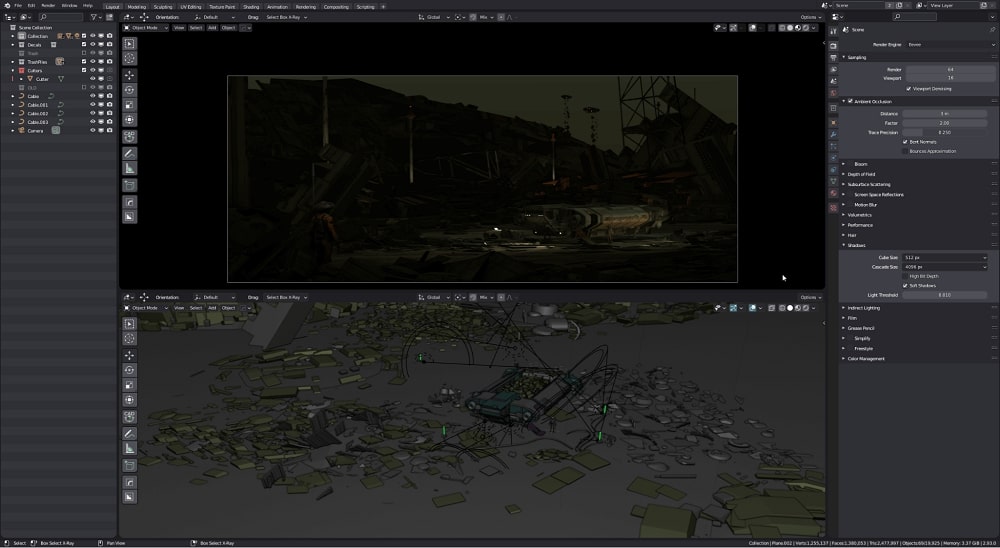Adjust the Trace Precision slider

(x=945, y=132)
